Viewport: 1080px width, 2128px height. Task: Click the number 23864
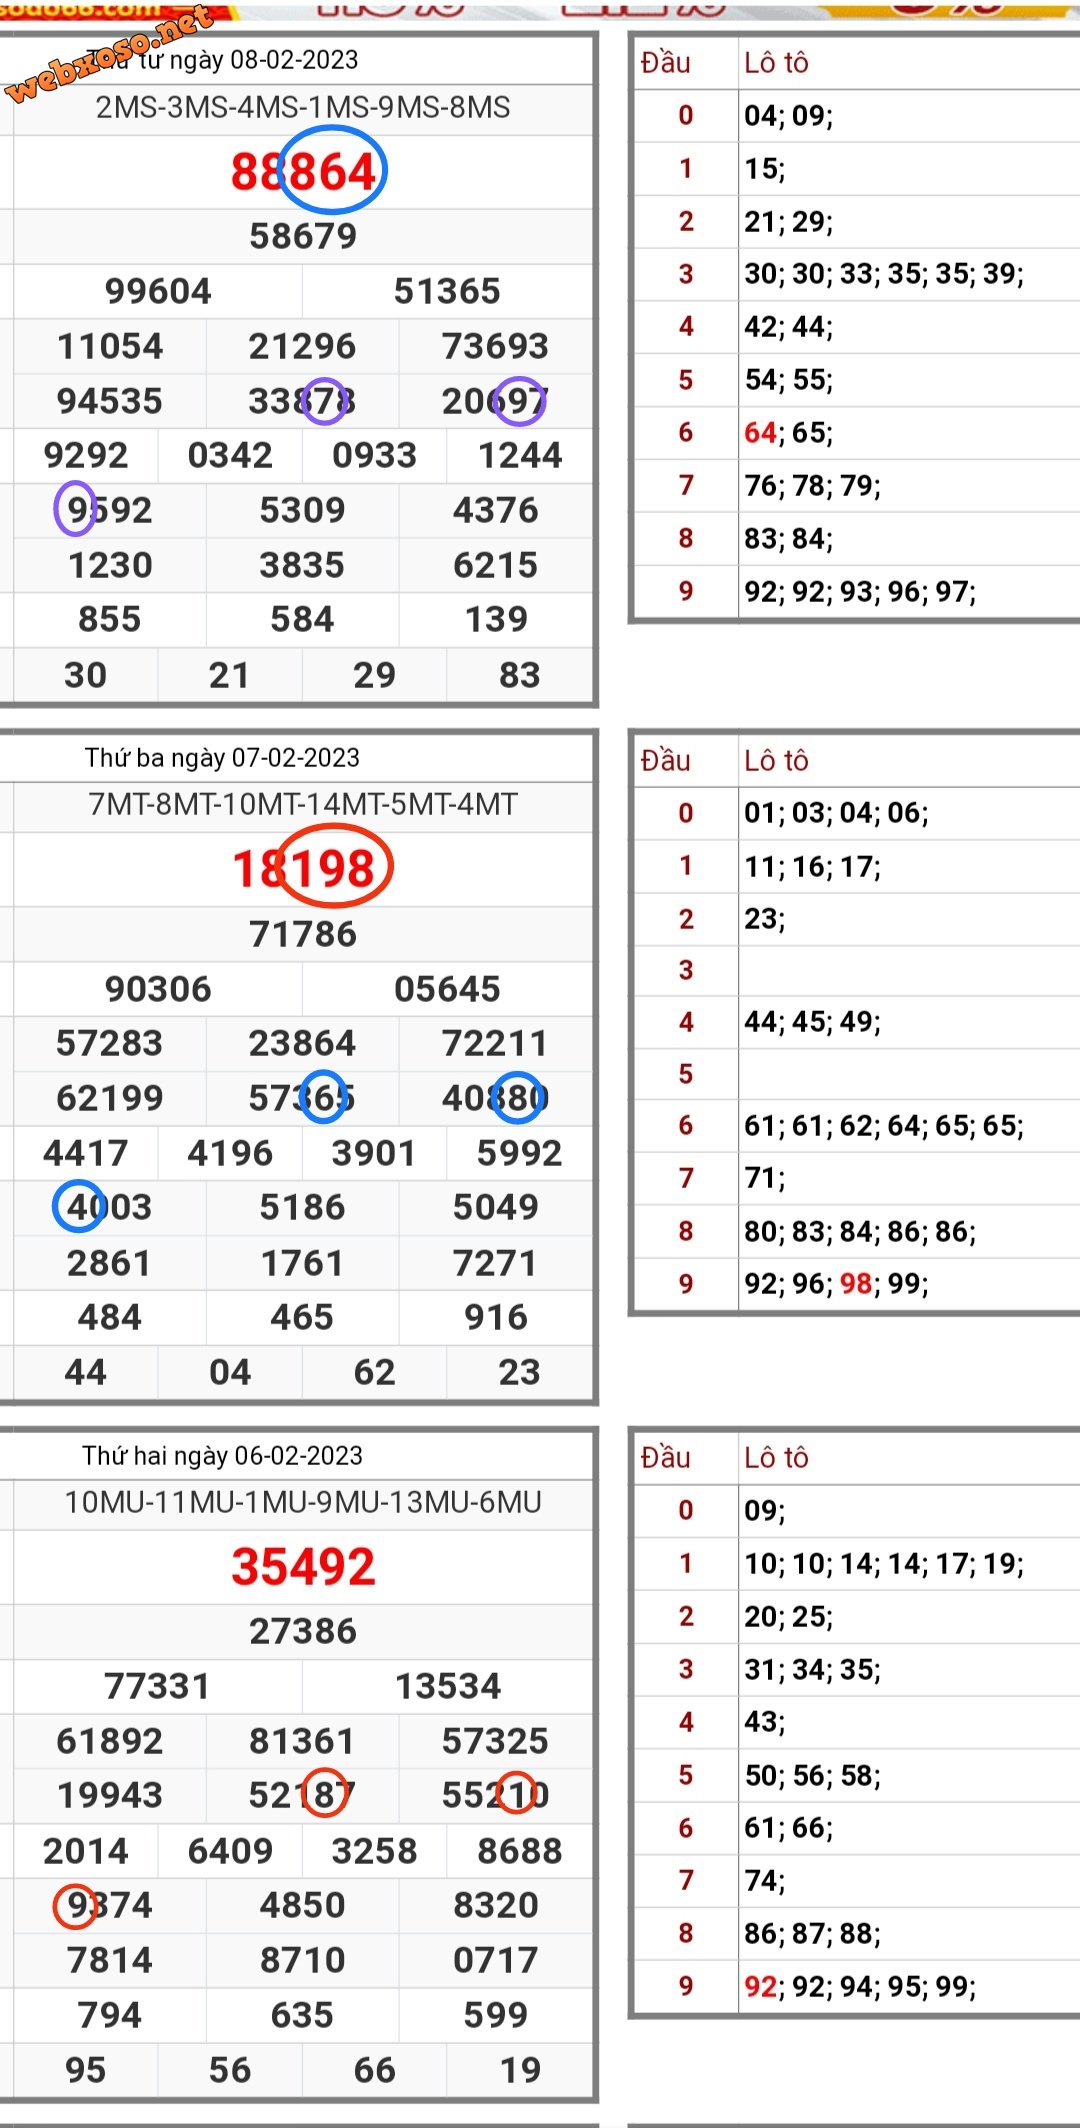(x=302, y=1043)
